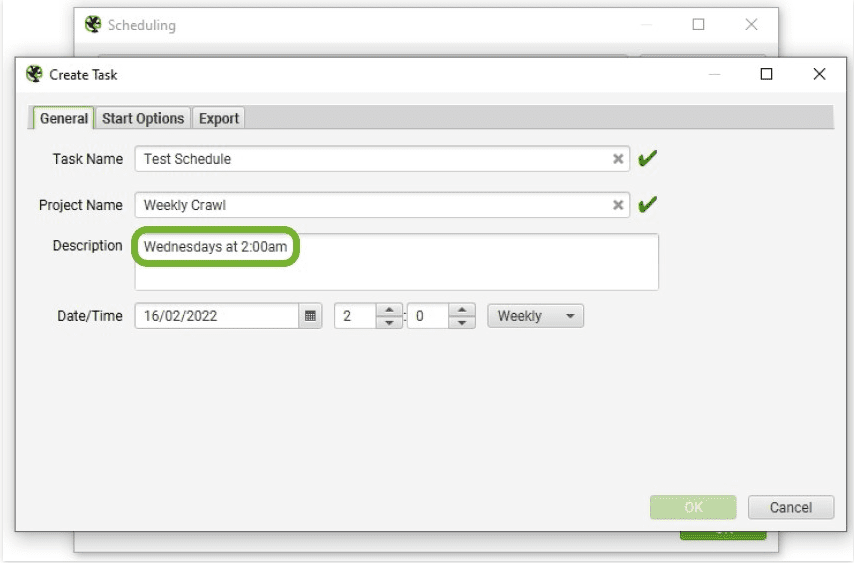Click the Screaming Frog icon in Create Task title
The width and height of the screenshot is (854, 563).
click(34, 74)
